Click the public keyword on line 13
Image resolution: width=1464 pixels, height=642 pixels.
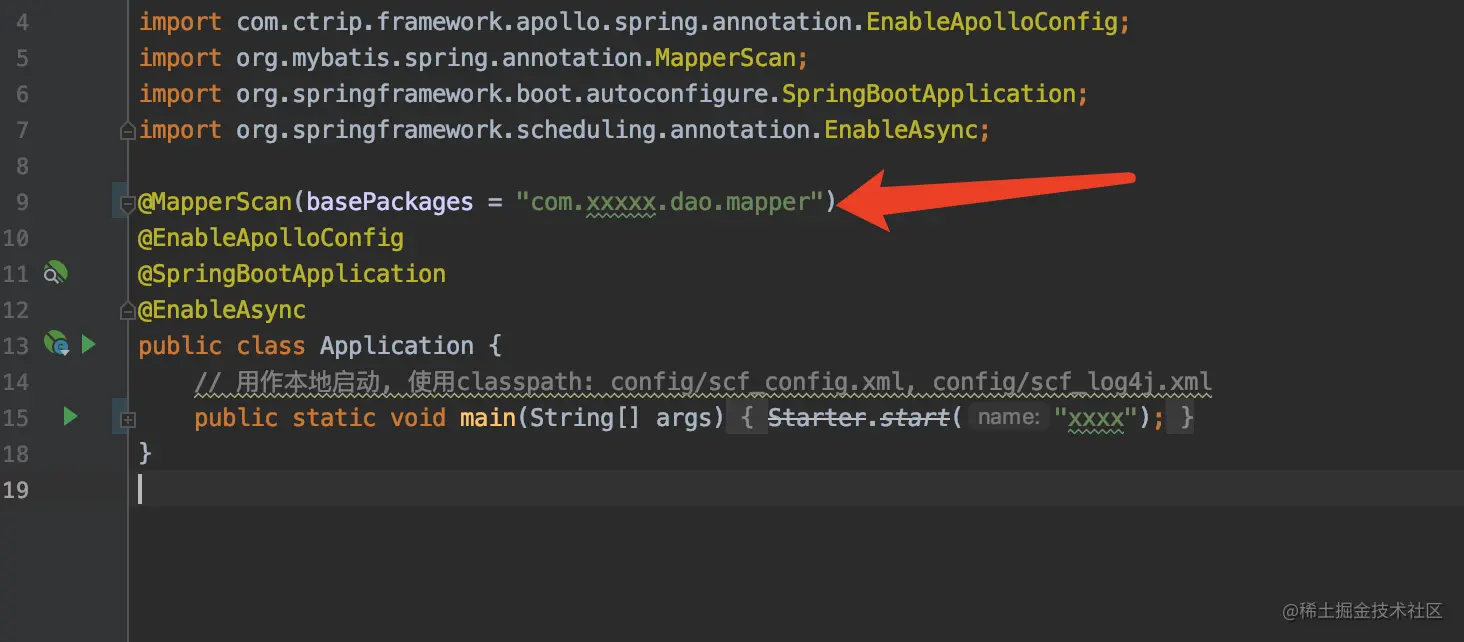click(x=180, y=346)
